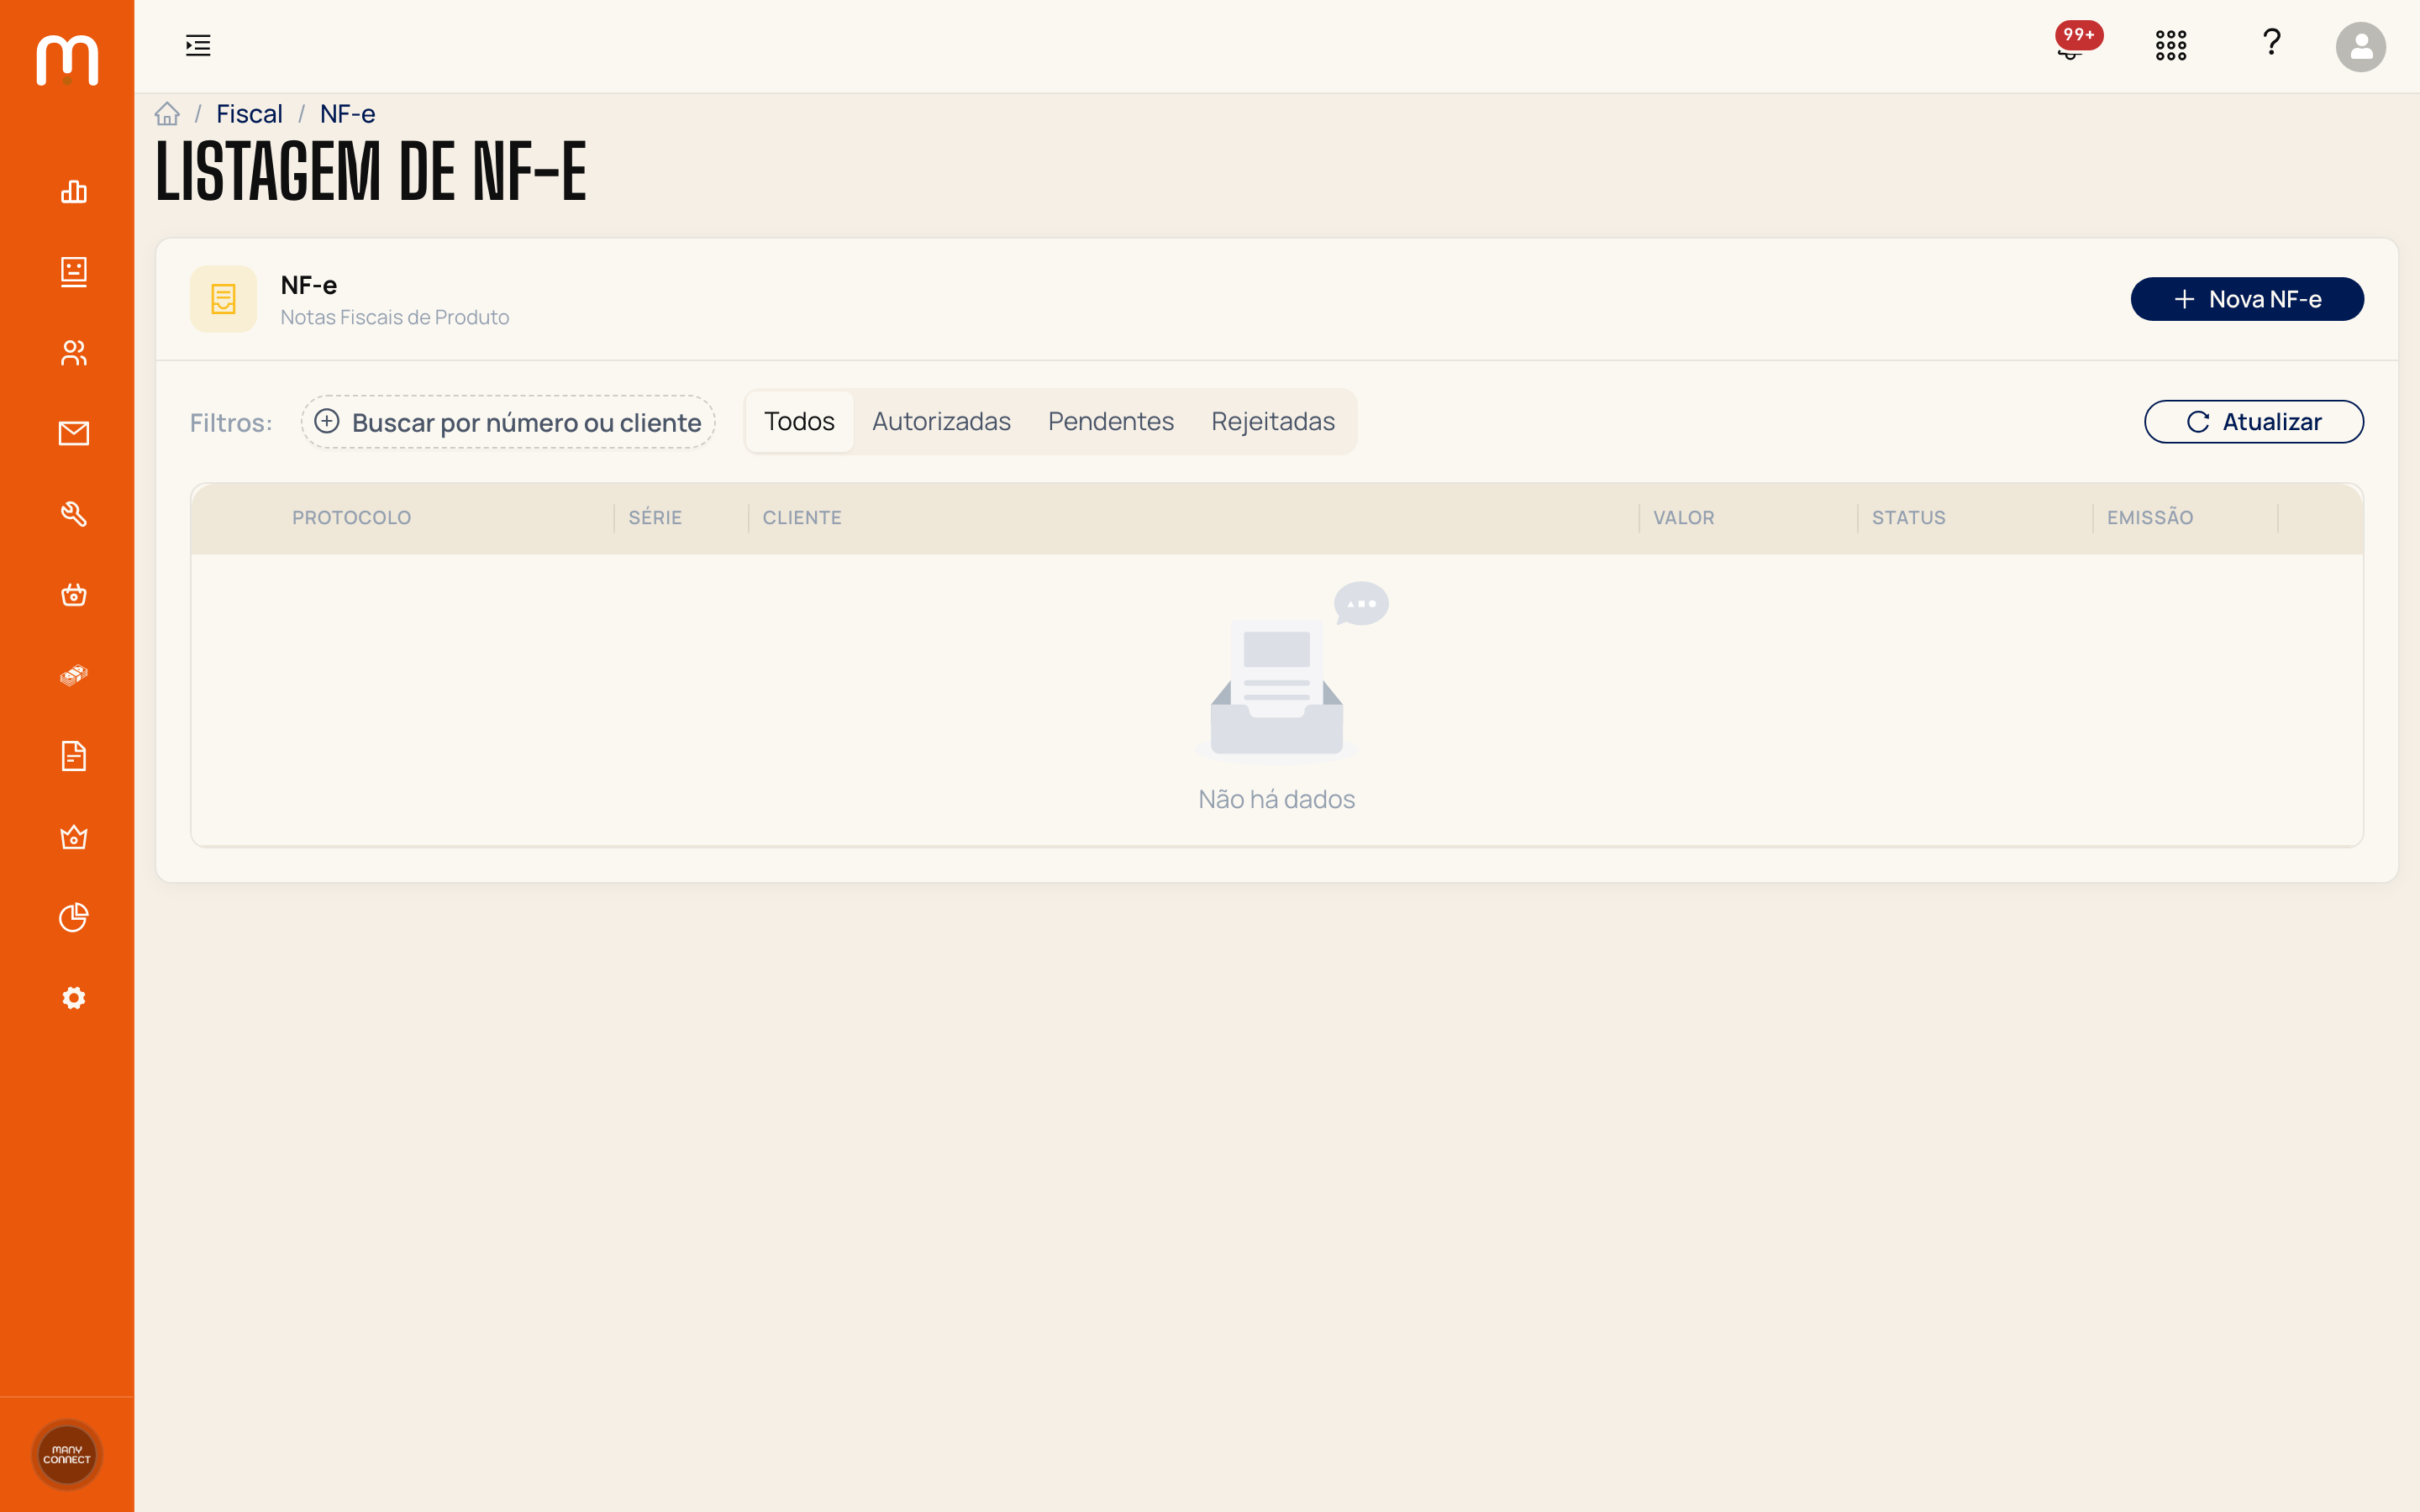
Task: Click the PROTOCOLO column header
Action: (351, 518)
